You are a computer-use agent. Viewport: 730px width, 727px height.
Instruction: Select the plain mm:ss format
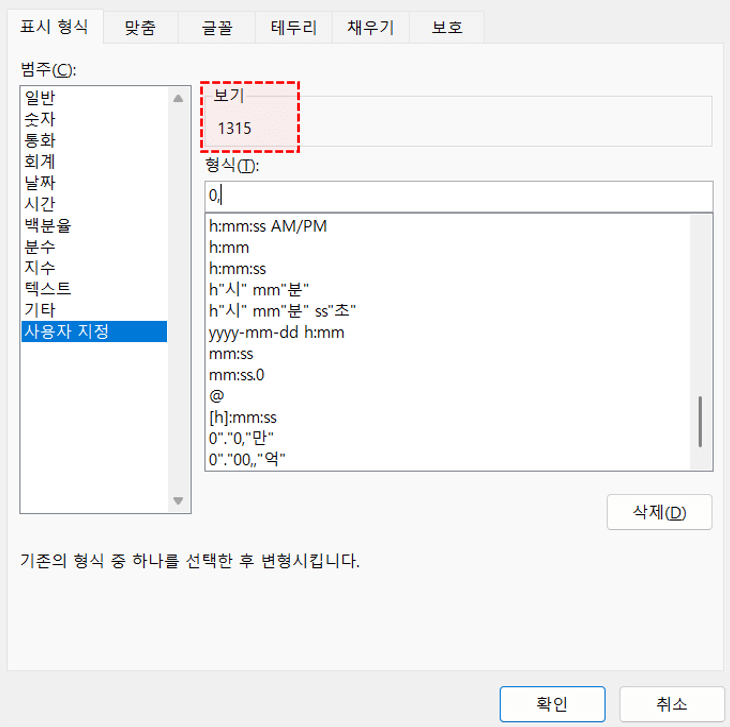pos(449,354)
